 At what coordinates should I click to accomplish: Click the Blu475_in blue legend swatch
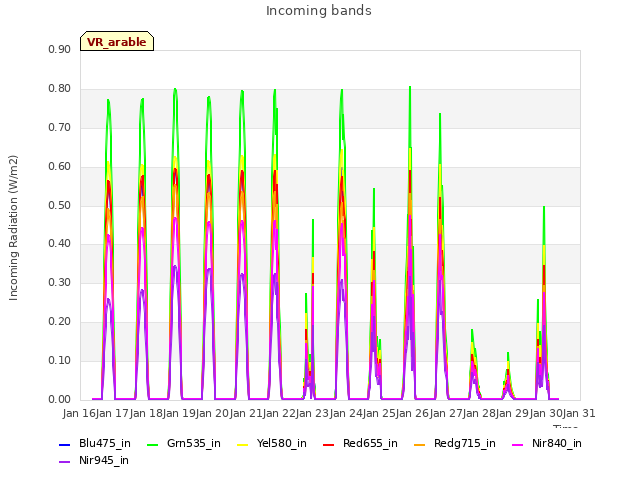click(x=65, y=444)
